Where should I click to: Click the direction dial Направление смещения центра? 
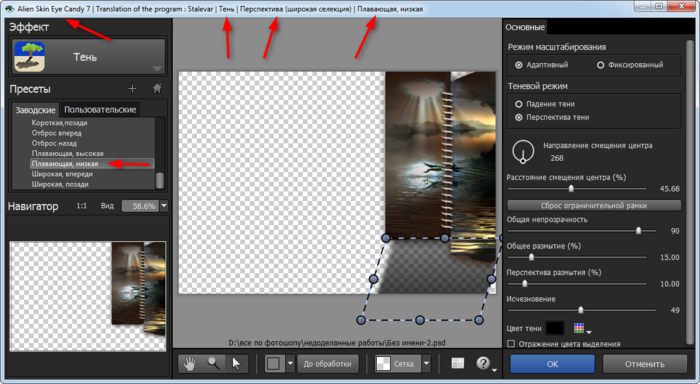coord(523,152)
